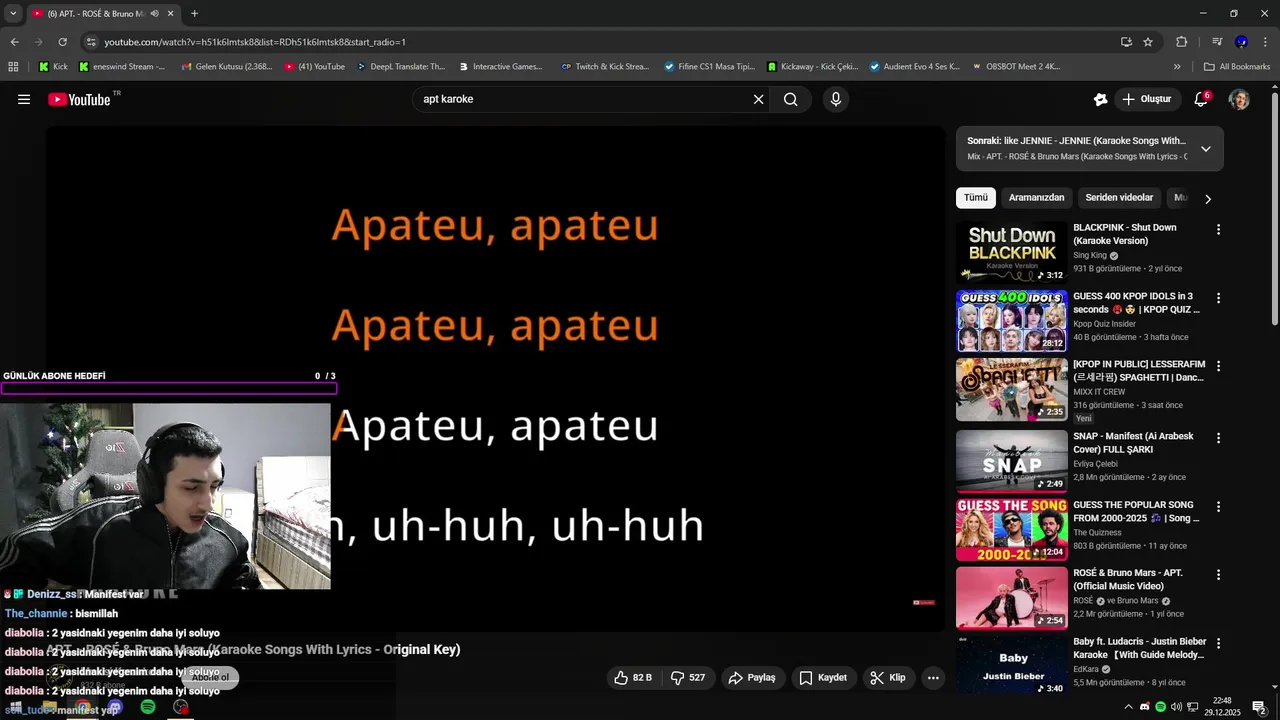Open options for BLACKPINK Shut Down video
Image resolution: width=1280 pixels, height=720 pixels.
coord(1218,229)
